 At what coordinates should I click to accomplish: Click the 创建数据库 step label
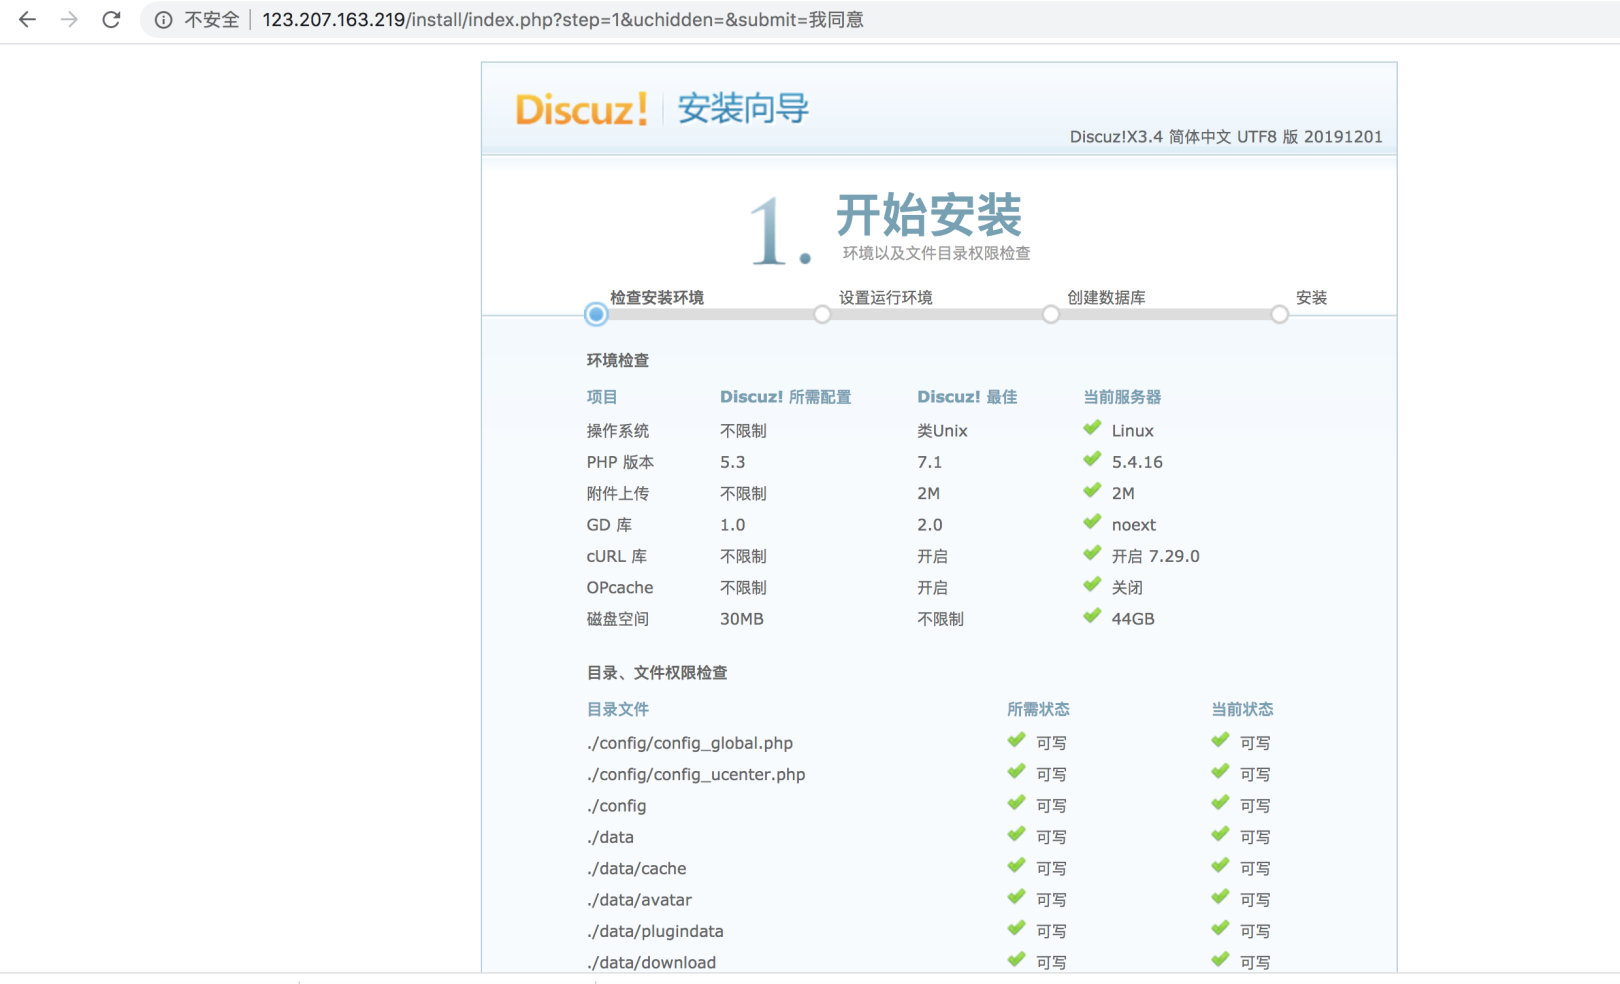(x=1106, y=297)
